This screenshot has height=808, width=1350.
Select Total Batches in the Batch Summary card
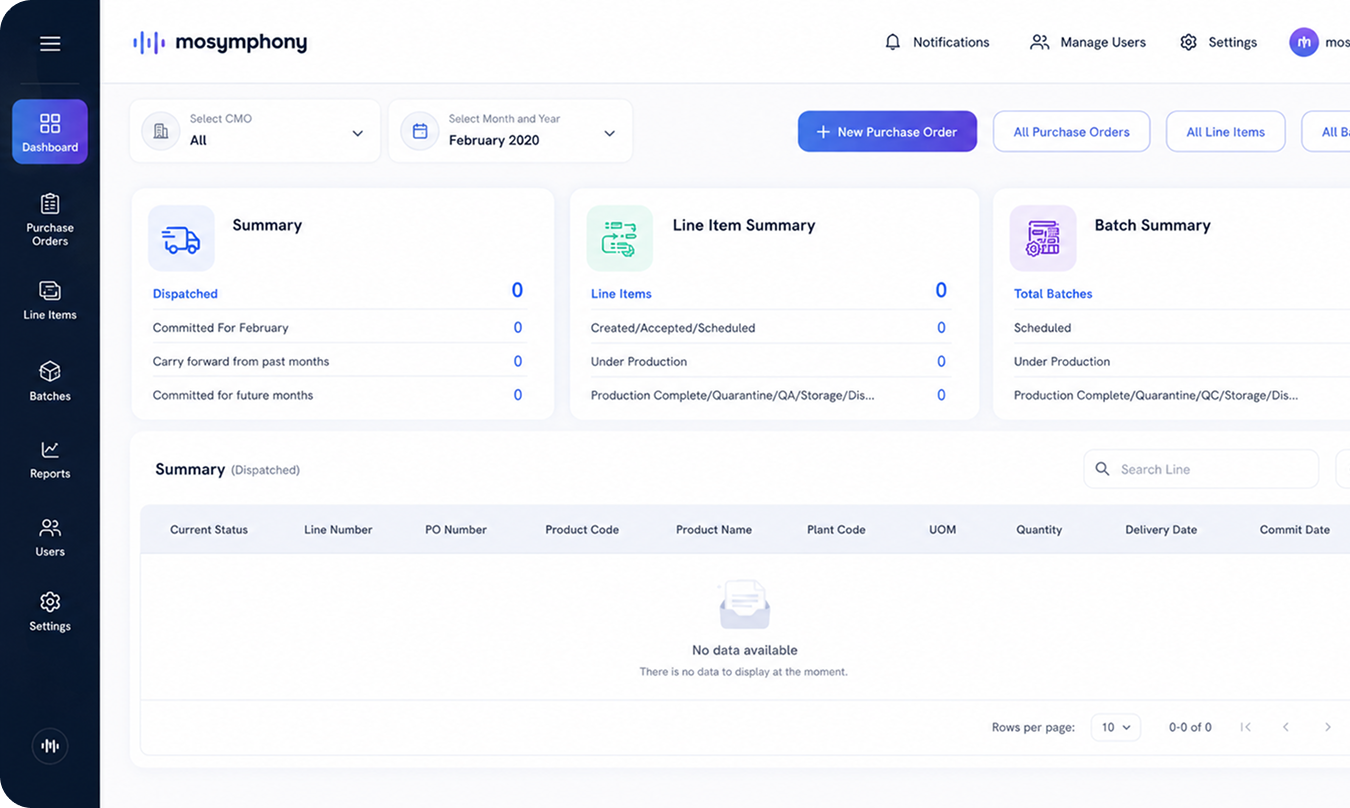pos(1053,294)
